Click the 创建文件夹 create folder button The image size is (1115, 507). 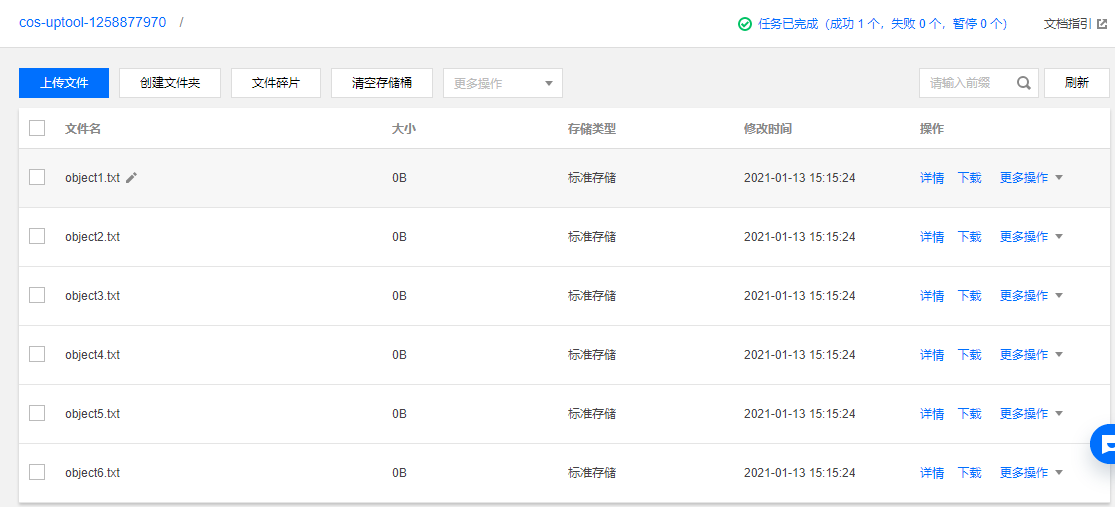170,83
